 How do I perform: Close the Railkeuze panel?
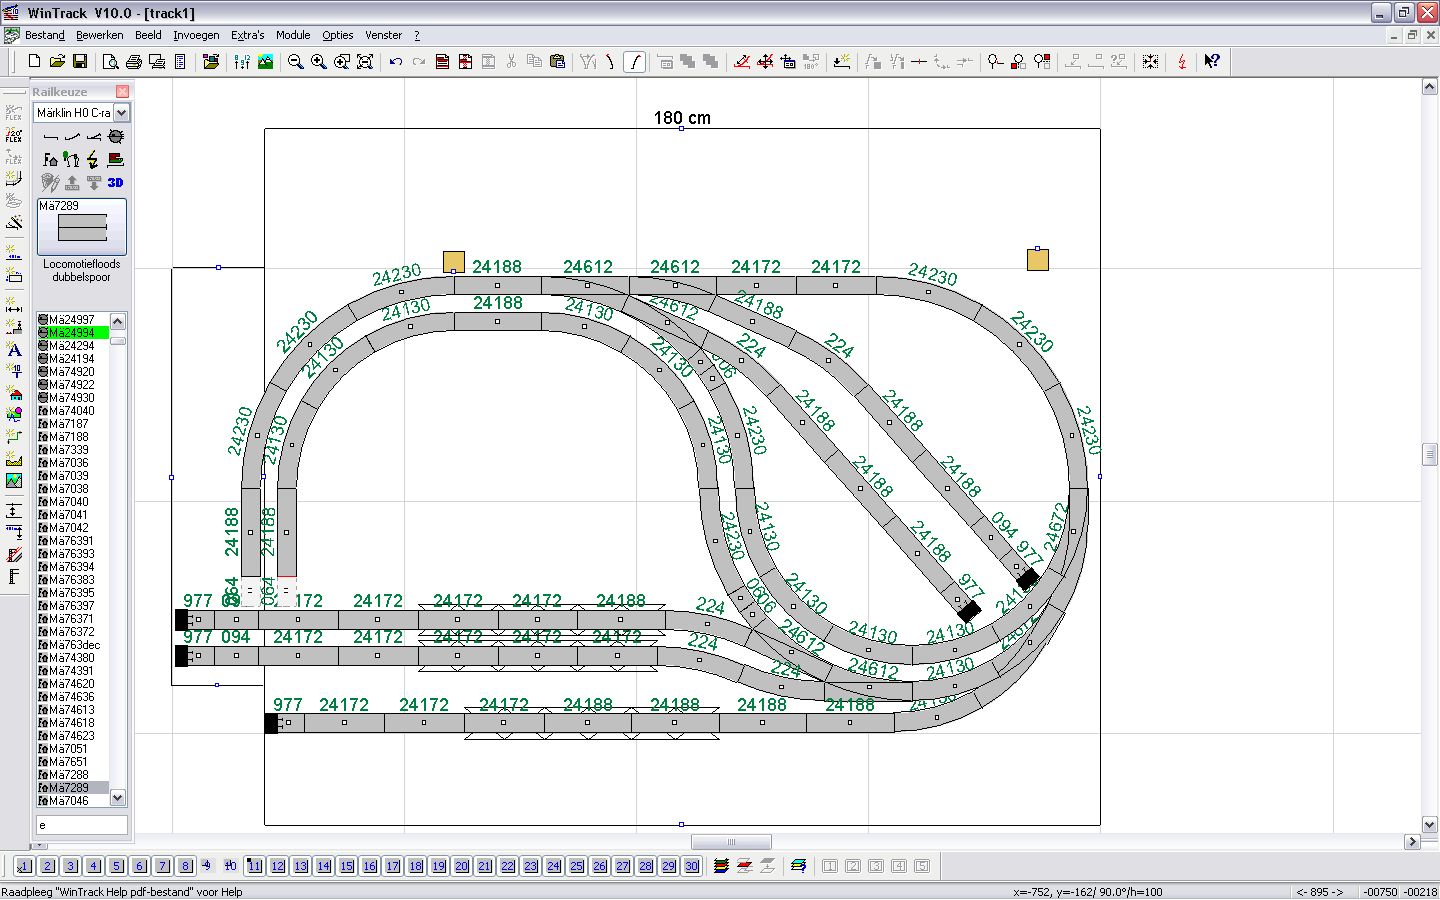click(x=122, y=91)
